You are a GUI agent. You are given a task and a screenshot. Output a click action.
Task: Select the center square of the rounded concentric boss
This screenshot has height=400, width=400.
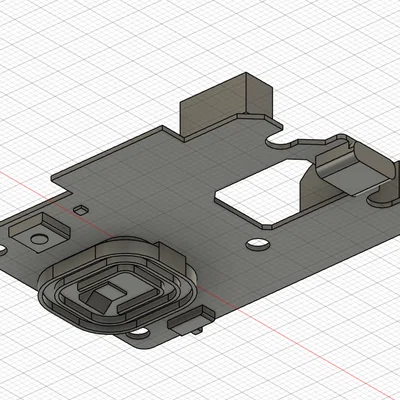[x=110, y=291]
